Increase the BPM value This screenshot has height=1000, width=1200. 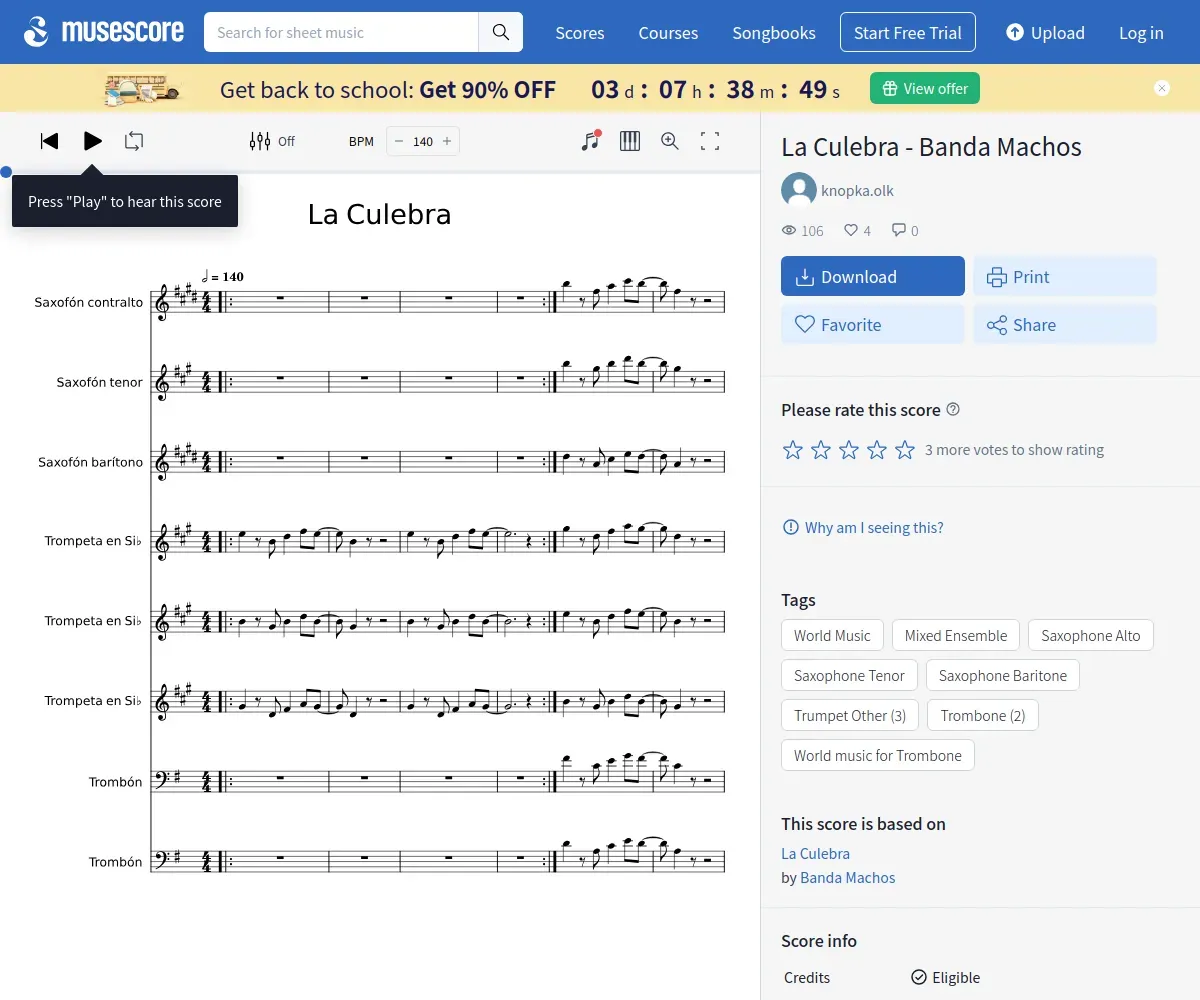(x=447, y=141)
